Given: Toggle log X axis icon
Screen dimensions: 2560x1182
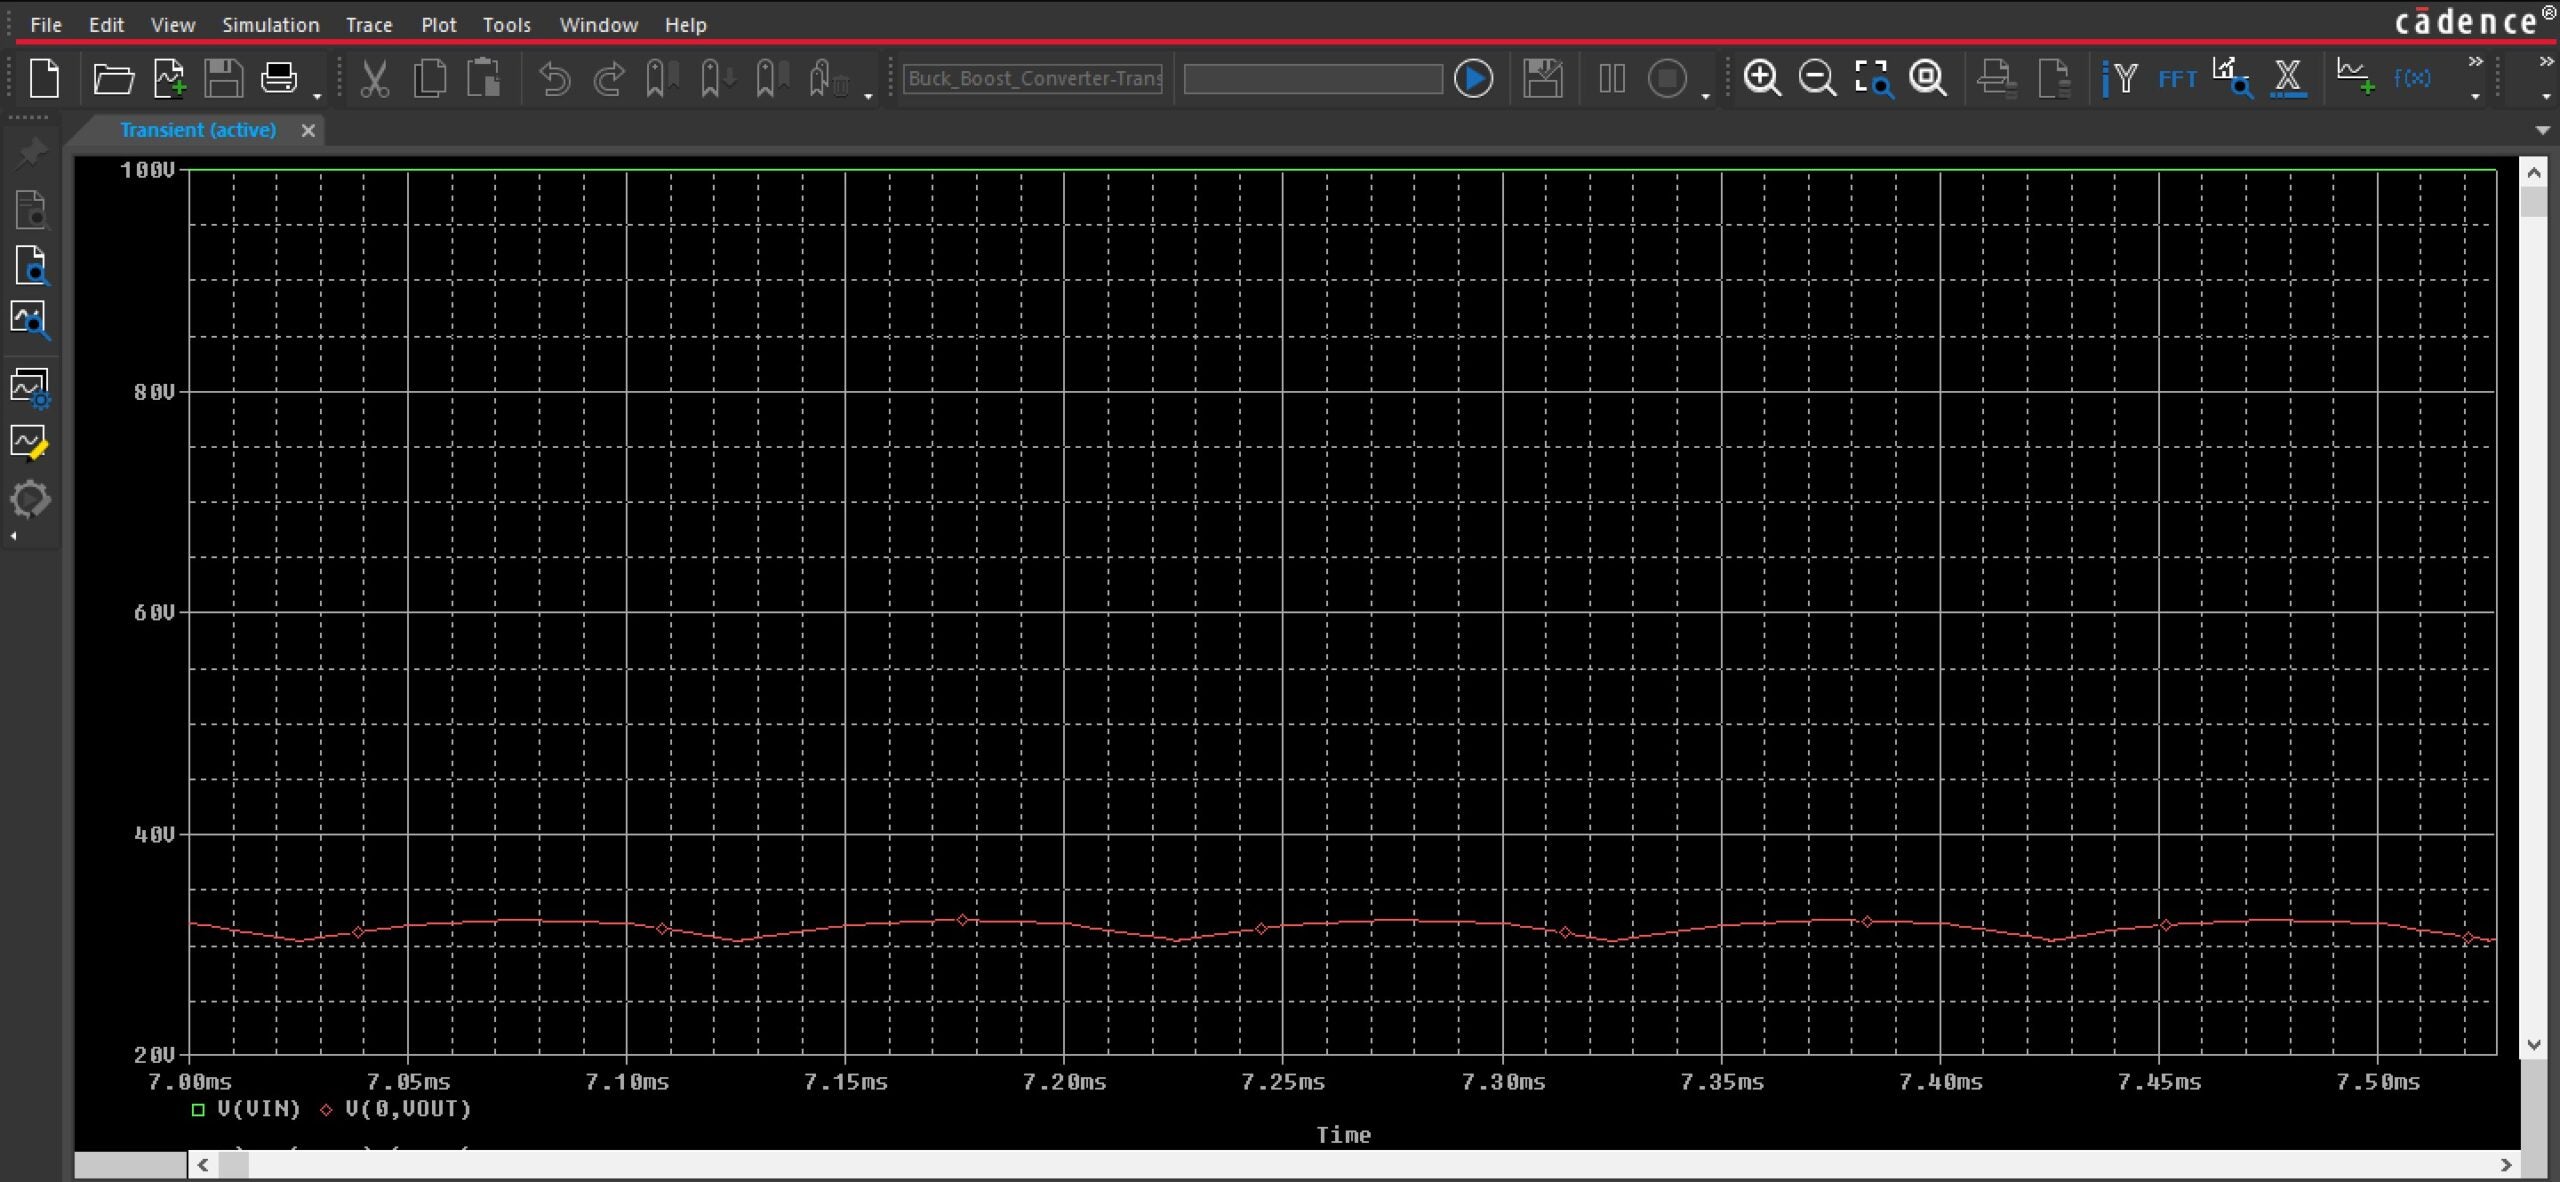Looking at the screenshot, I should (x=2288, y=78).
